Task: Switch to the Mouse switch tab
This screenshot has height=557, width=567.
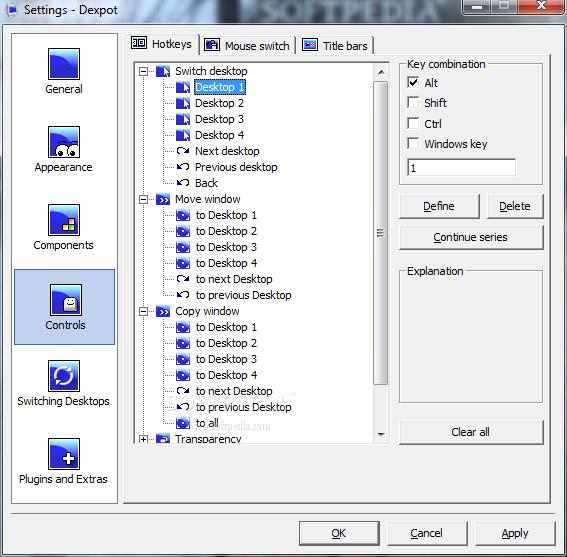Action: (248, 46)
